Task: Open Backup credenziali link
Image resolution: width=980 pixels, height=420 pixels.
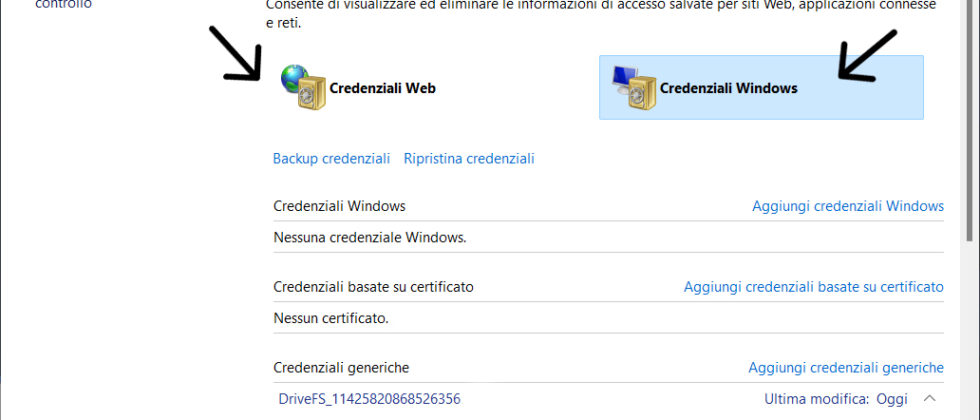Action: point(331,158)
